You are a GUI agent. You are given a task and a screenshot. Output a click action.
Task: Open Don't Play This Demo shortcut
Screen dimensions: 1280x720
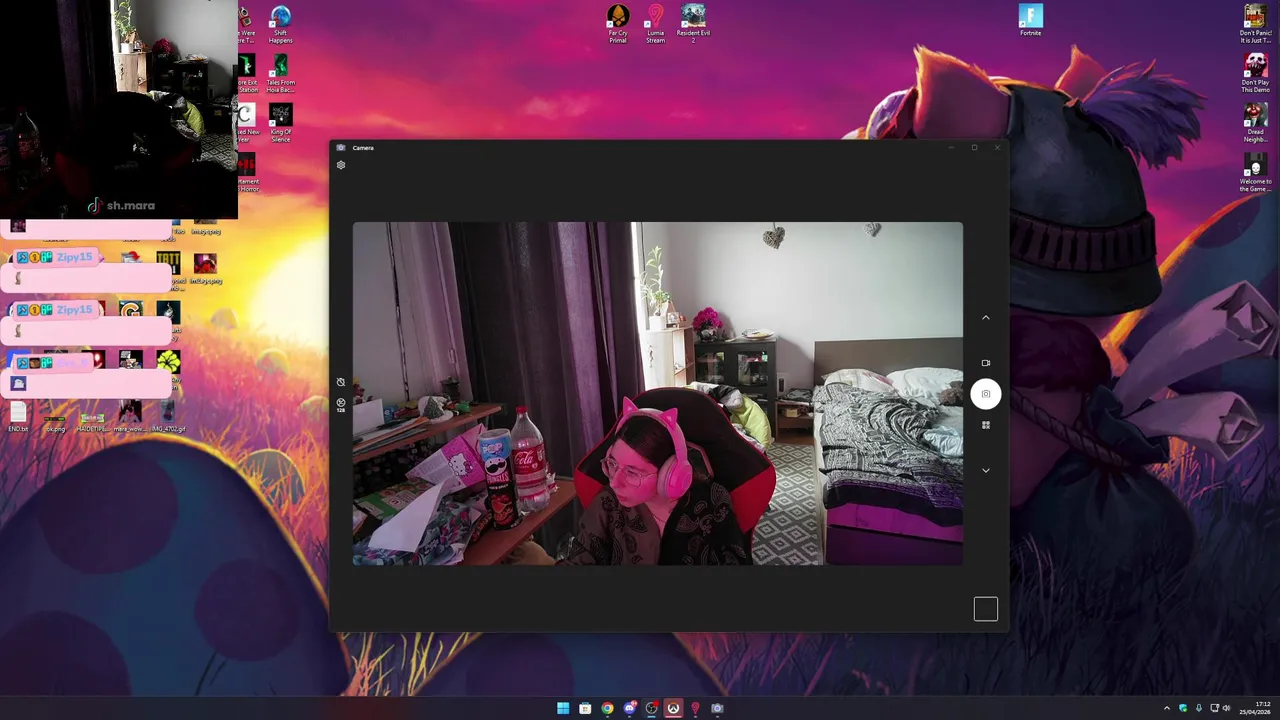tap(1255, 72)
